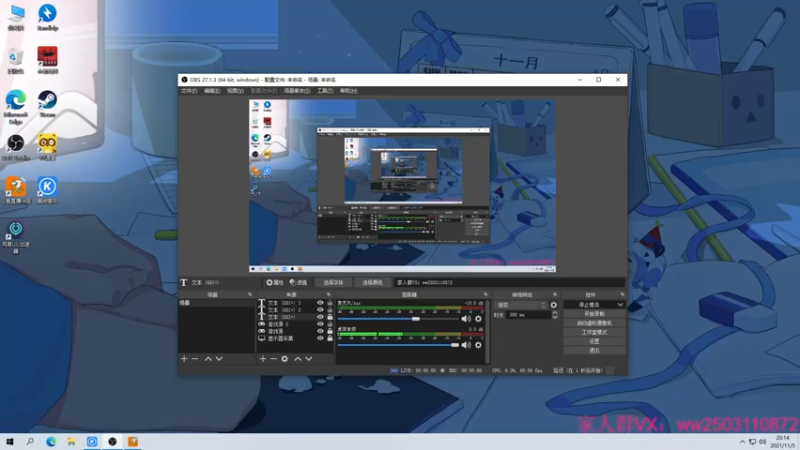Open the blue K music player desktop icon
This screenshot has width=800, height=450.
[x=47, y=190]
